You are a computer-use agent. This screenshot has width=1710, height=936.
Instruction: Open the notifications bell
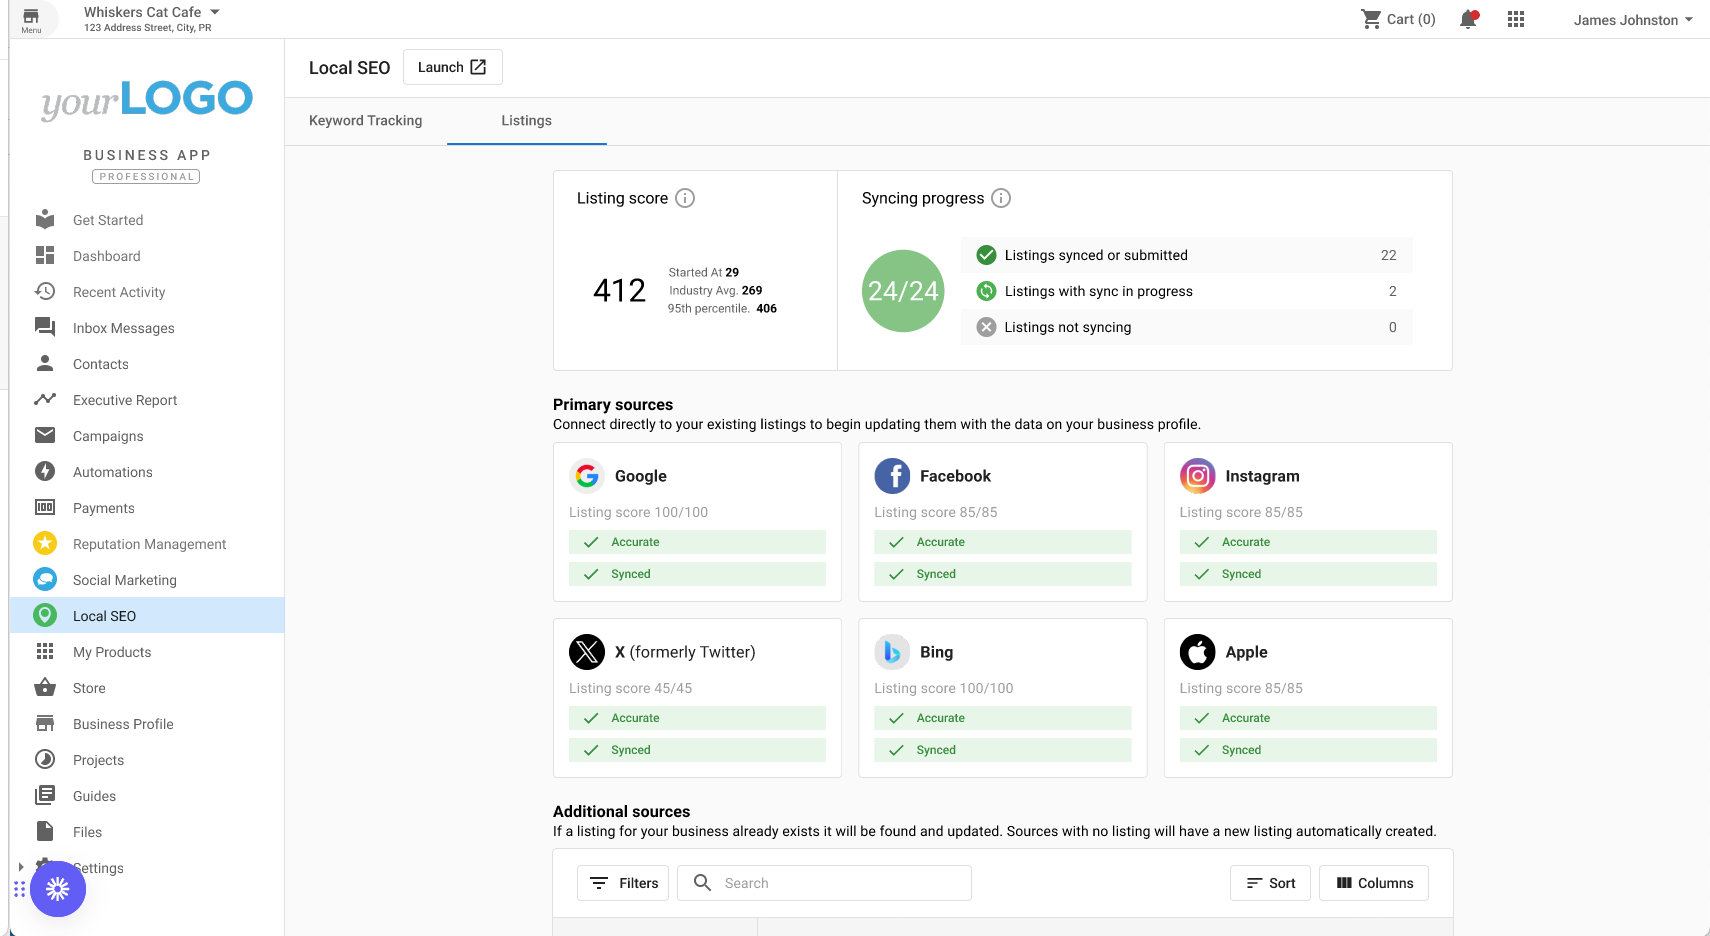(1468, 19)
